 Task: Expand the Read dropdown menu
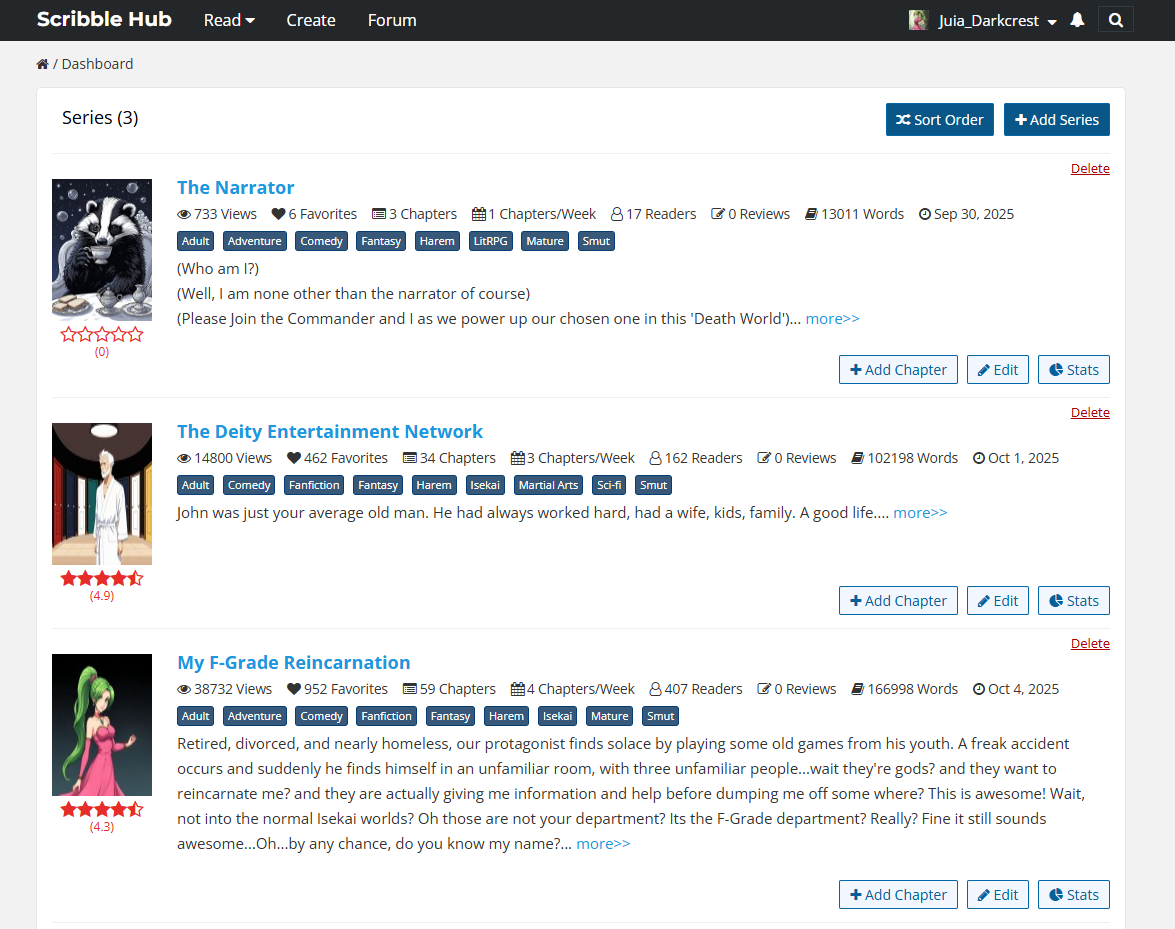coord(229,20)
